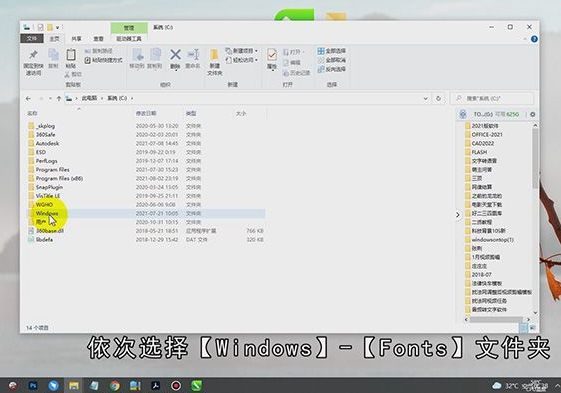Go back with the Back arrow
561x393 pixels.
point(28,98)
